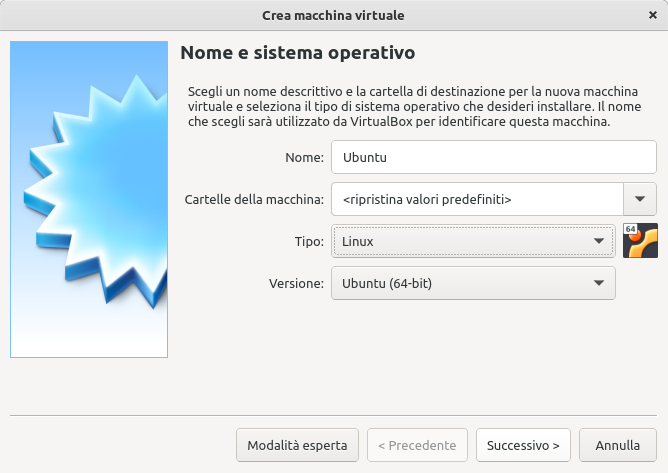This screenshot has height=473, width=668.
Task: Click the Cartelle della macchina label
Action: coord(254,199)
